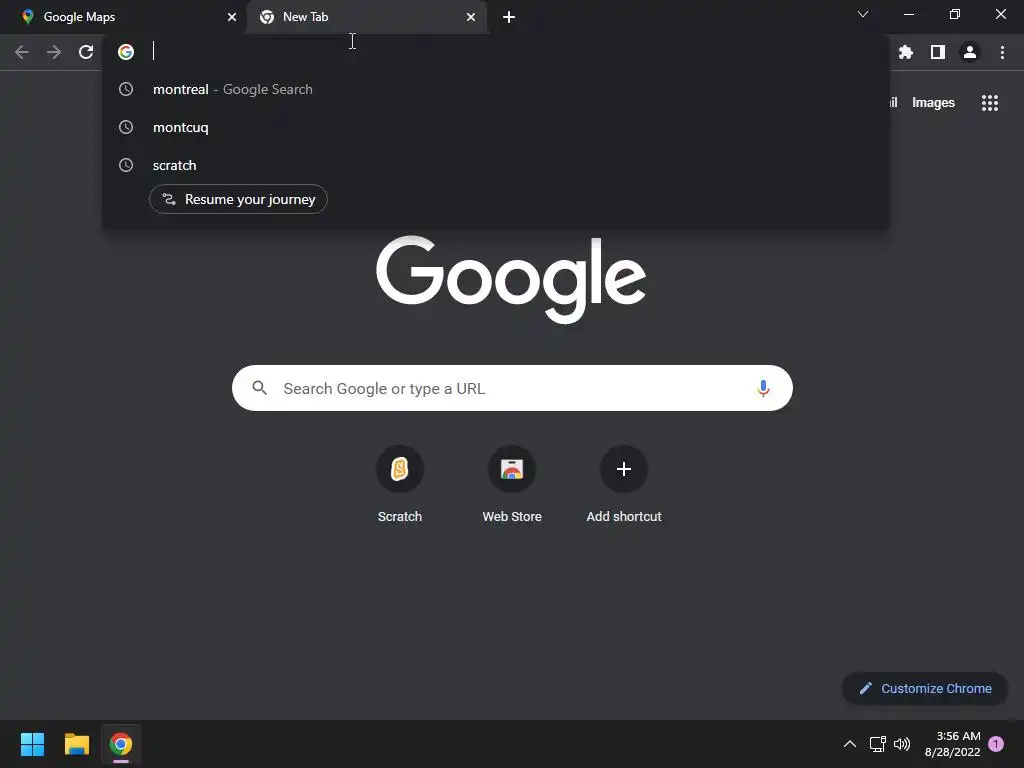This screenshot has height=768, width=1024.
Task: Open the Chrome three-dot menu
Action: coord(1002,52)
